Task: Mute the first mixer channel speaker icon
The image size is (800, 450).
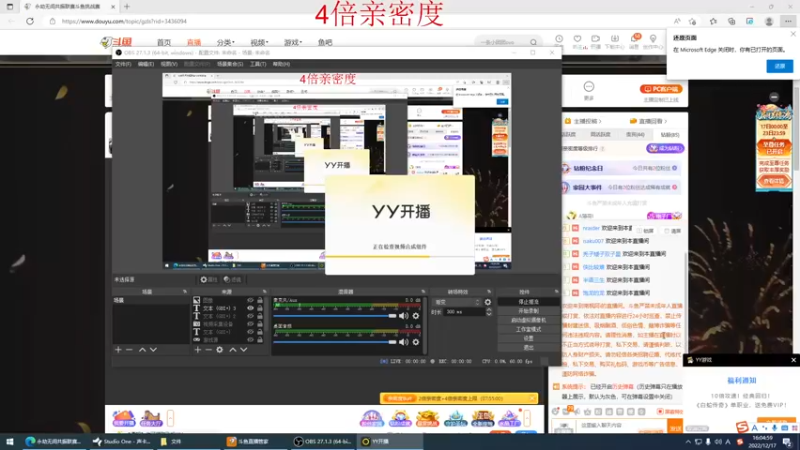Action: (404, 316)
